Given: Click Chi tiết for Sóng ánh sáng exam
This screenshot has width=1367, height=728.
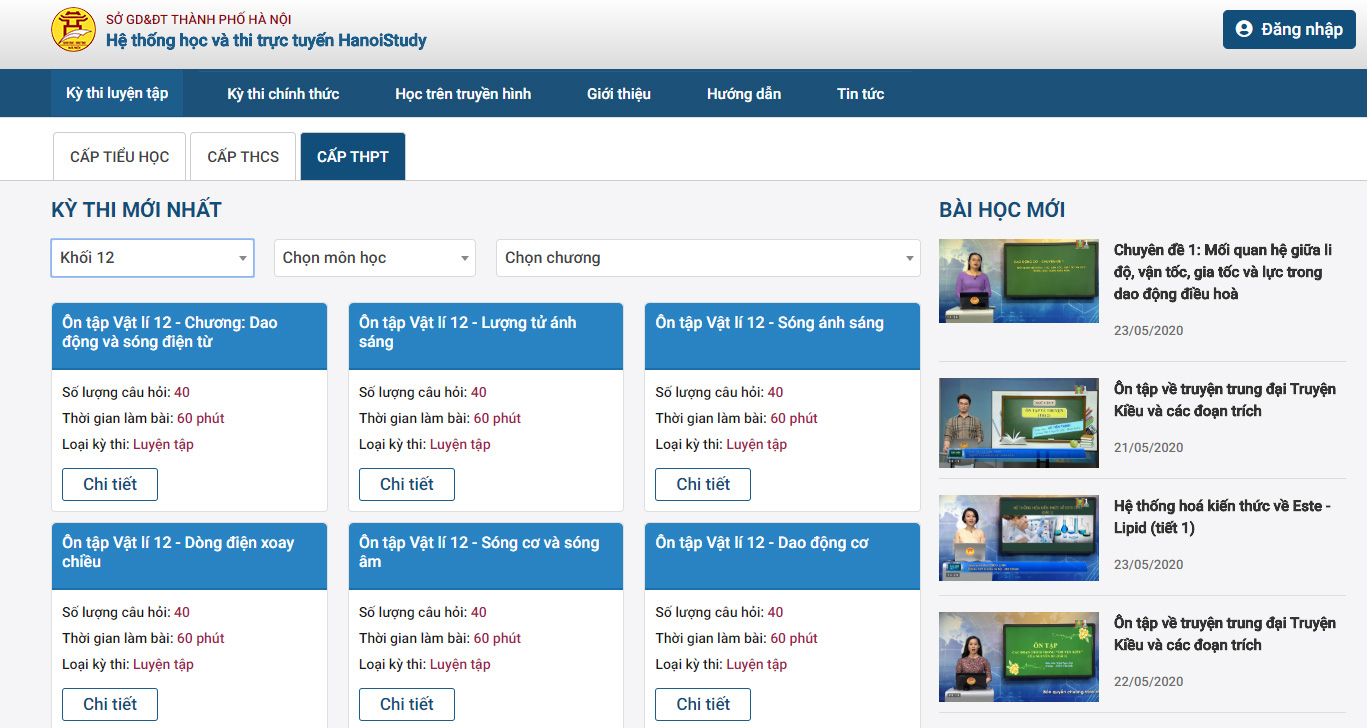Looking at the screenshot, I should coord(702,484).
